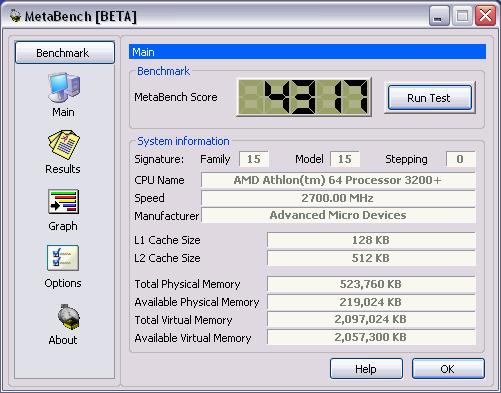Click the Graph label in sidebar
Screen dimensions: 501x393
pos(63,226)
